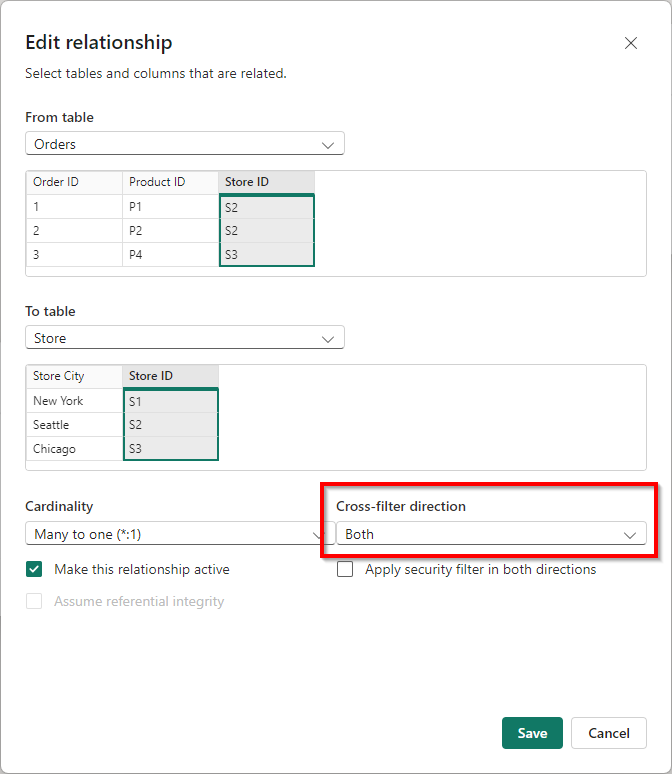
Task: Open the To table dropdown showing Store
Action: coord(184,338)
